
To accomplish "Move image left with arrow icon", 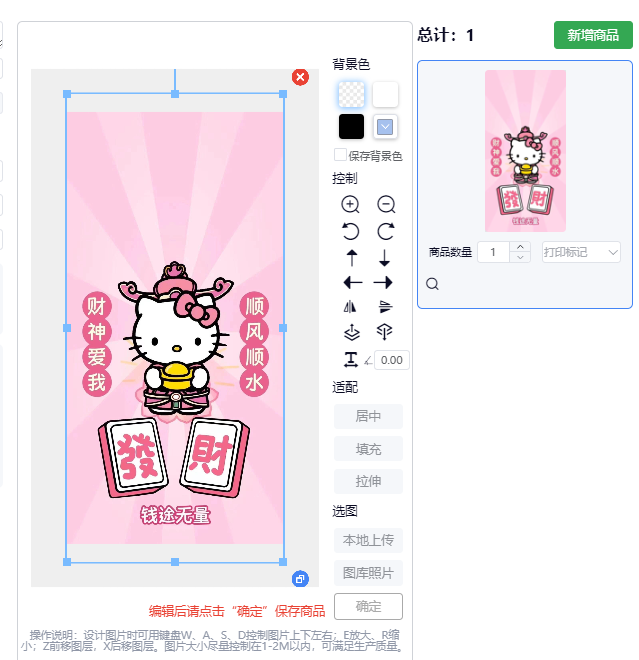I will pyautogui.click(x=353, y=282).
